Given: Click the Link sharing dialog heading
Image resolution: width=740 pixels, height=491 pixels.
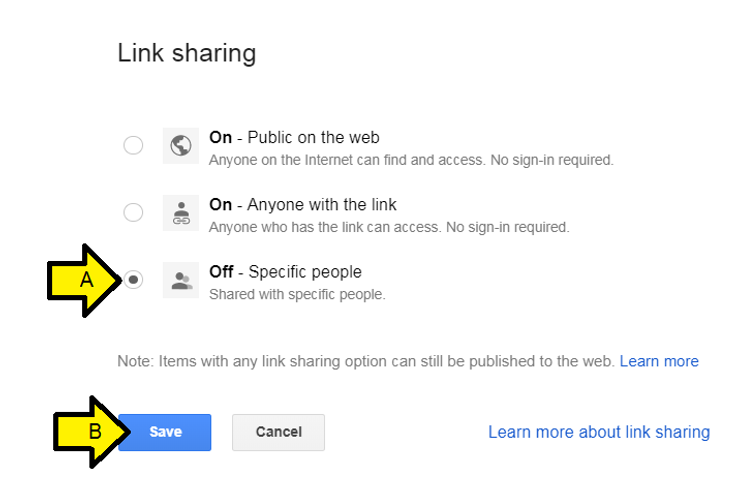Looking at the screenshot, I should coord(187,52).
